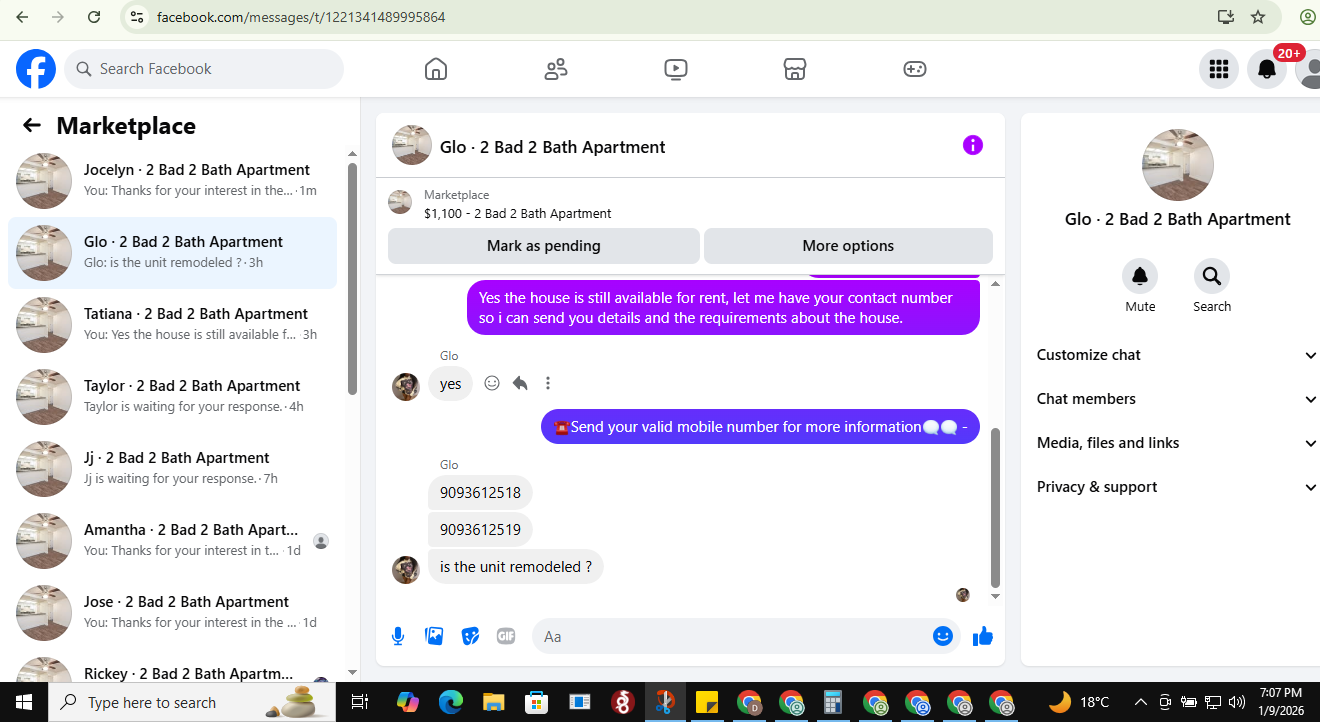Open the Facebook menu grid icon
Image resolution: width=1320 pixels, height=722 pixels.
coord(1218,69)
